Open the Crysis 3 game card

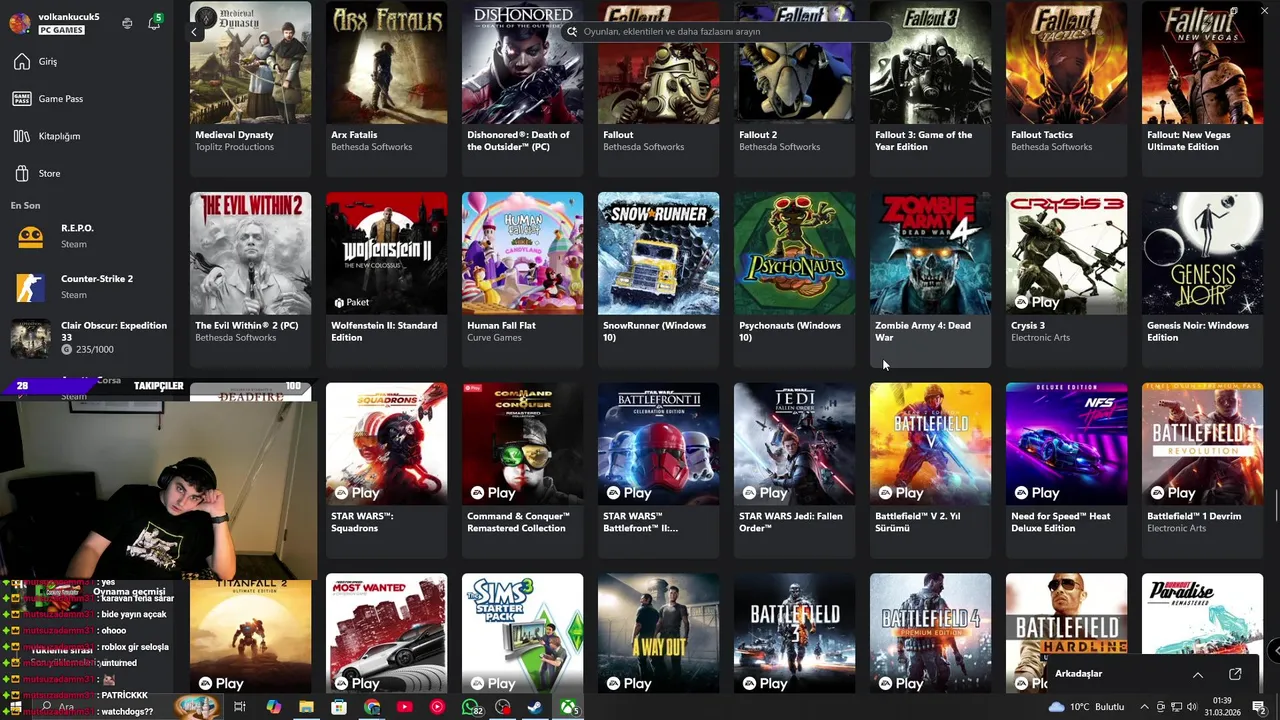1066,279
